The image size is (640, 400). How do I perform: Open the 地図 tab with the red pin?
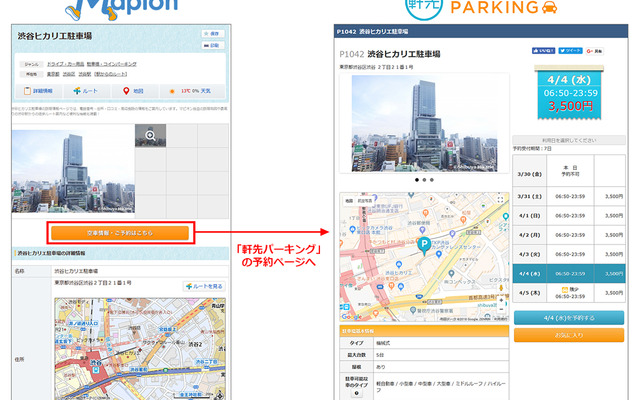pyautogui.click(x=134, y=91)
